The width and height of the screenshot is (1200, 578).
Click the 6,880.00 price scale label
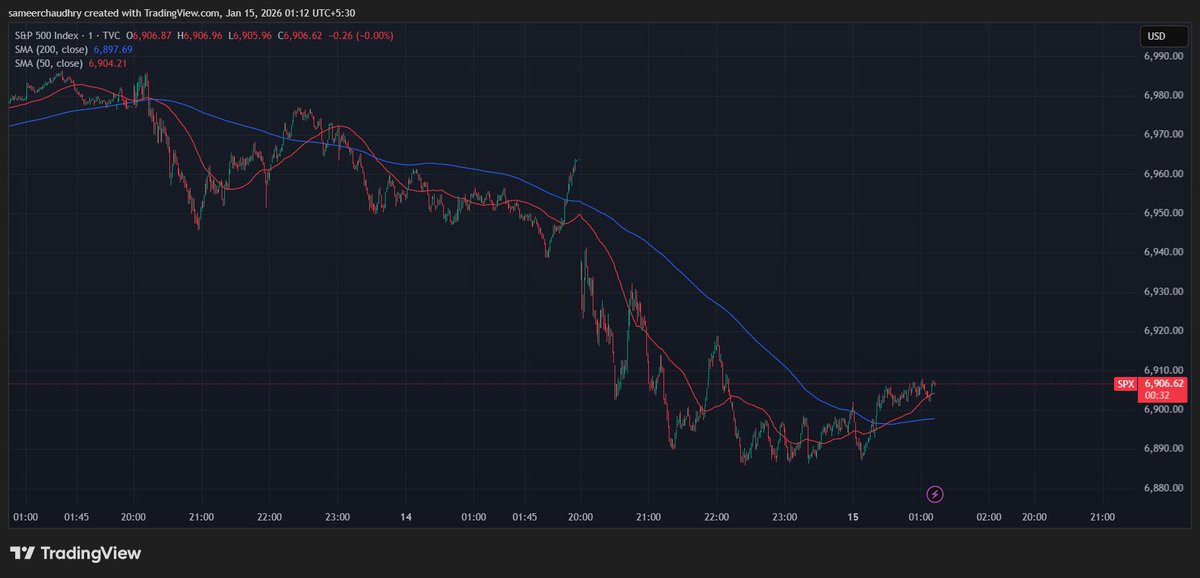pos(1163,487)
